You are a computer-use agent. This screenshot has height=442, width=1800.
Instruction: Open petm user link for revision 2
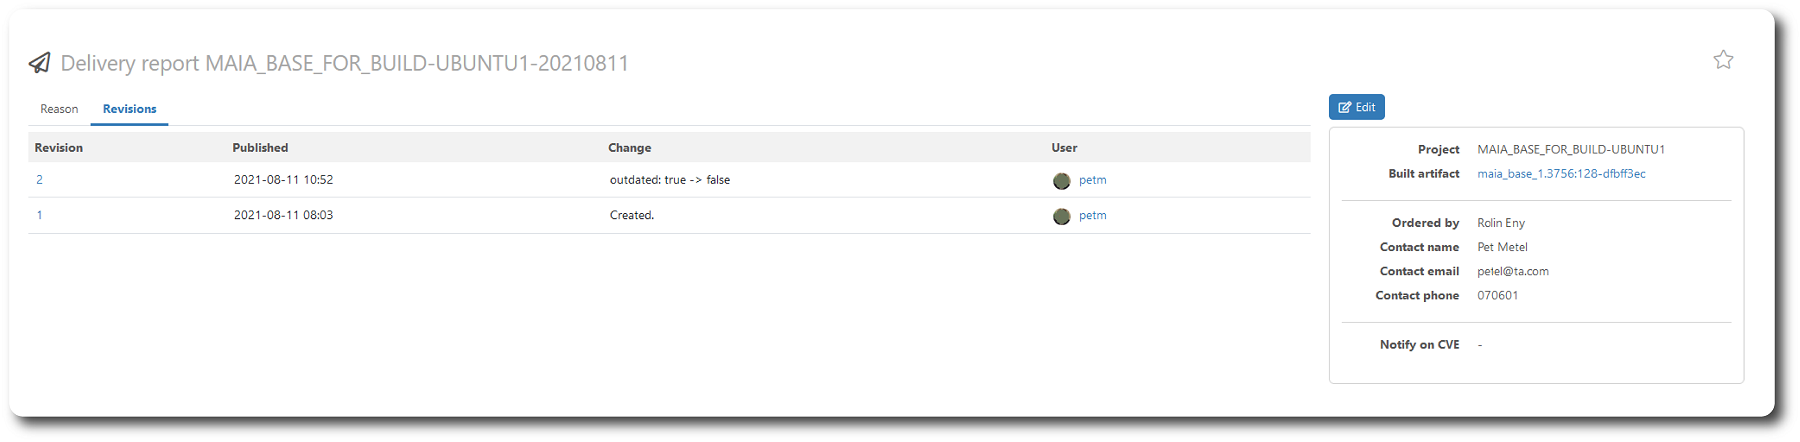click(x=1093, y=180)
